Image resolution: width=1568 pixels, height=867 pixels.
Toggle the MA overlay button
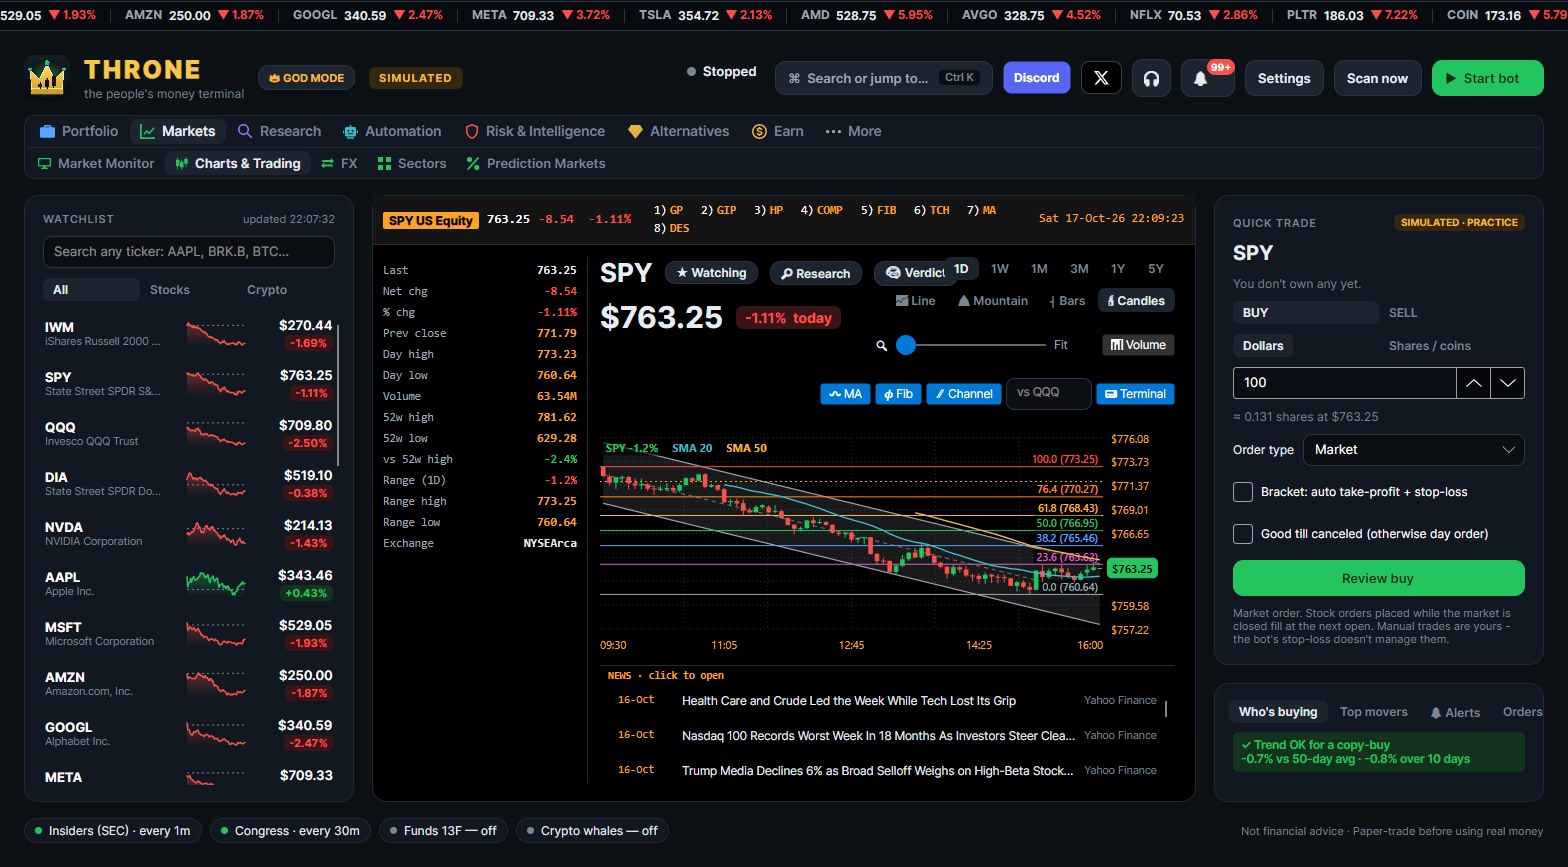coord(845,394)
